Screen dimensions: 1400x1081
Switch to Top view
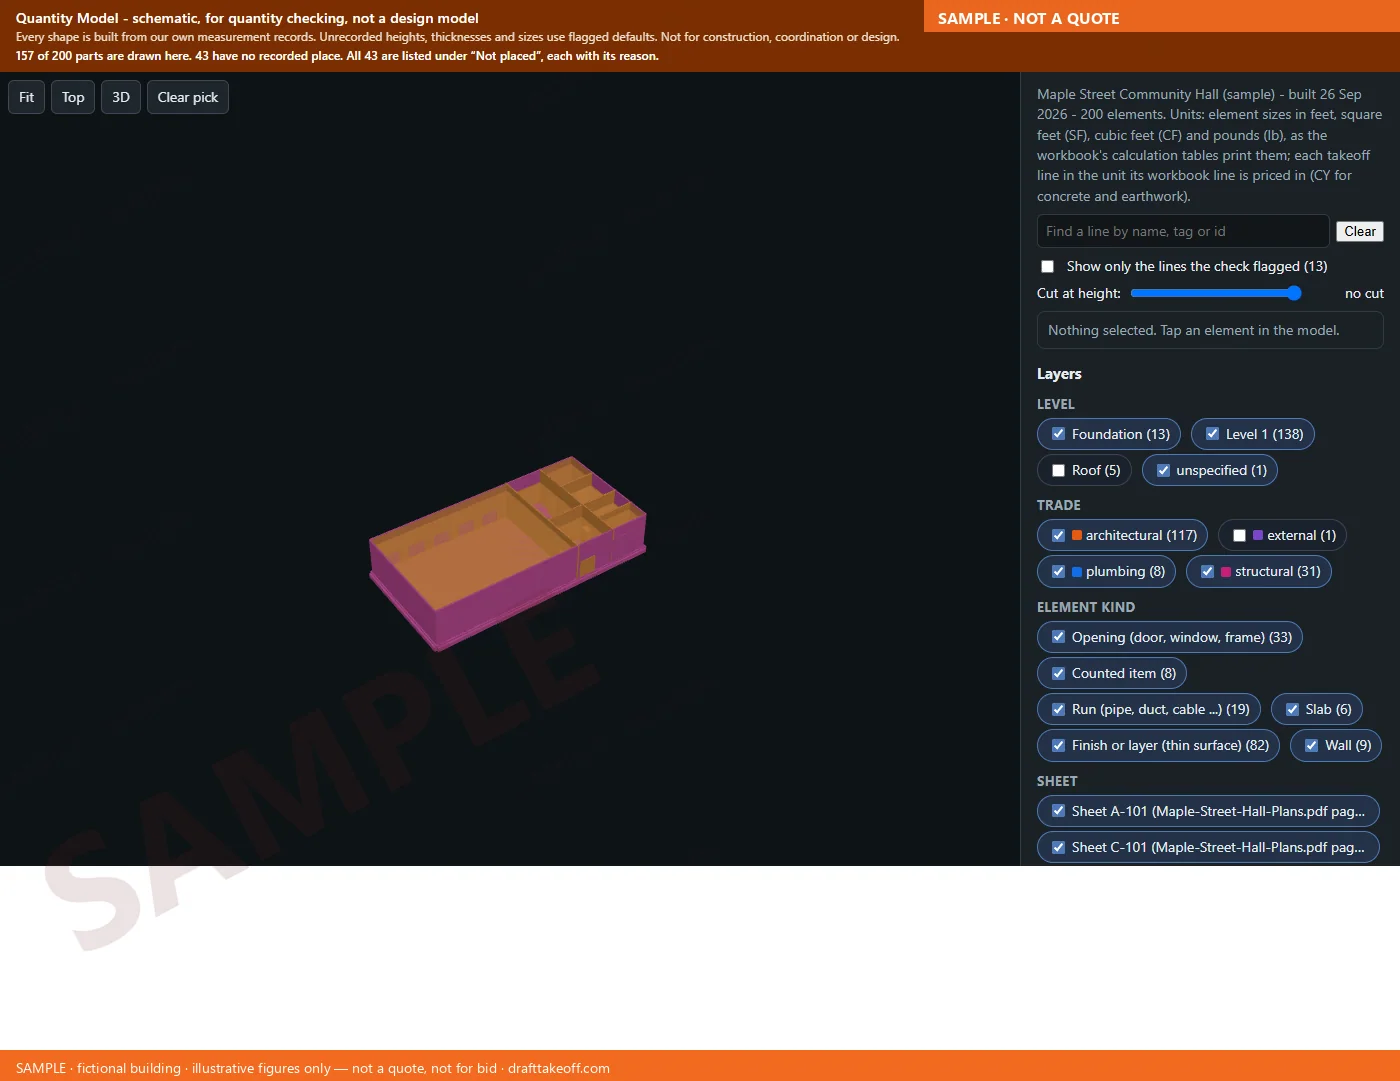(73, 97)
